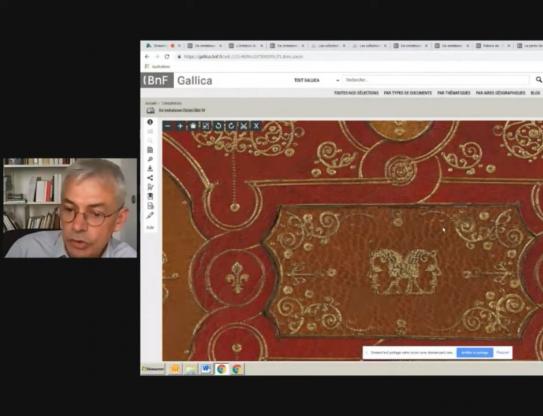Open the Aide help link in sidebar

click(150, 228)
